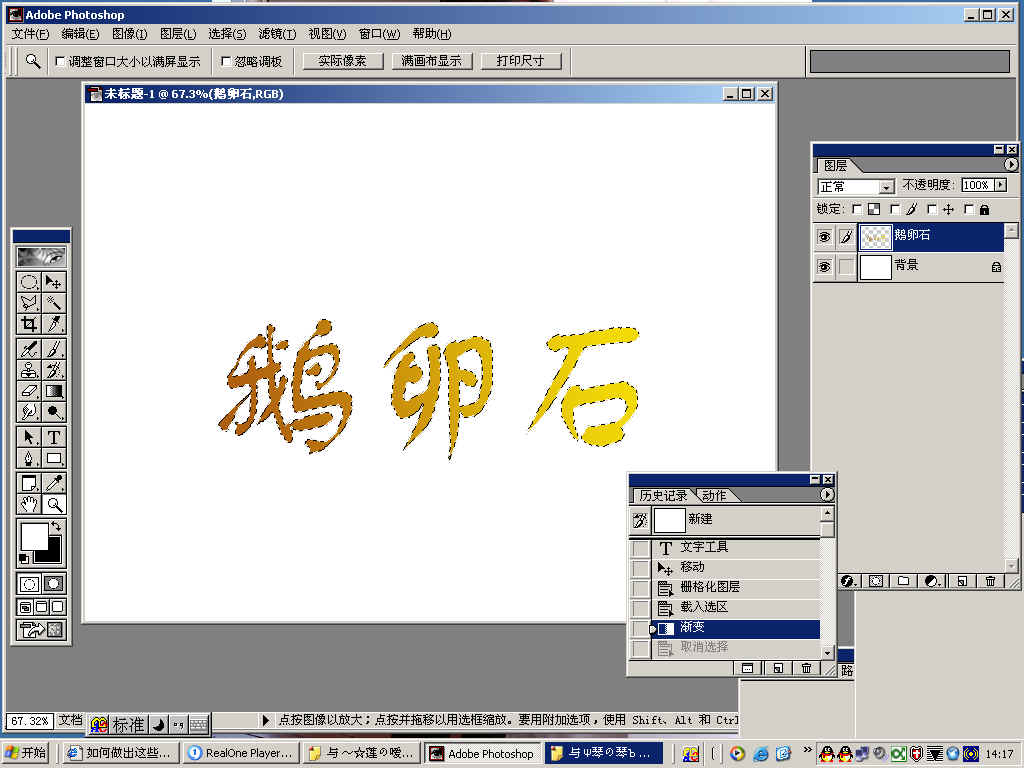Screen dimensions: 1024x768
Task: Select the Hand tool
Action: [x=29, y=504]
